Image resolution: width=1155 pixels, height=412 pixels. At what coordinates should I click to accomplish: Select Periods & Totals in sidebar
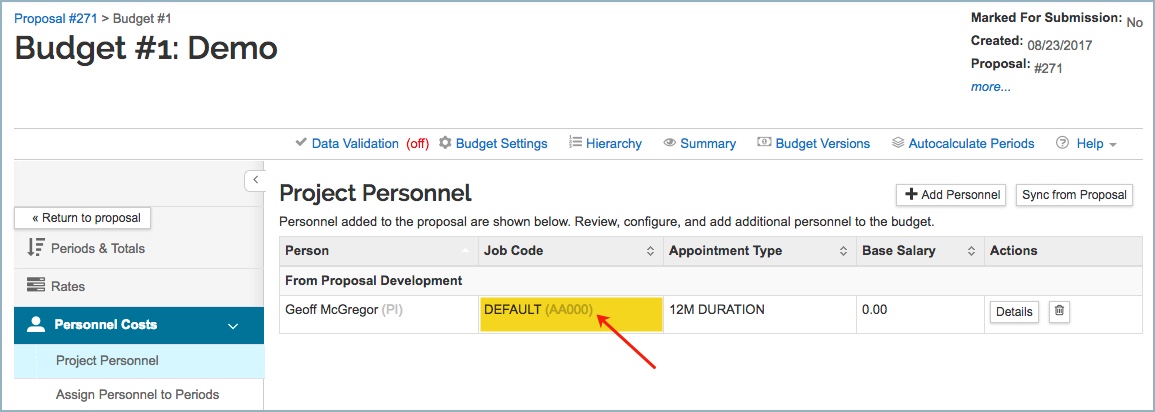[x=98, y=248]
